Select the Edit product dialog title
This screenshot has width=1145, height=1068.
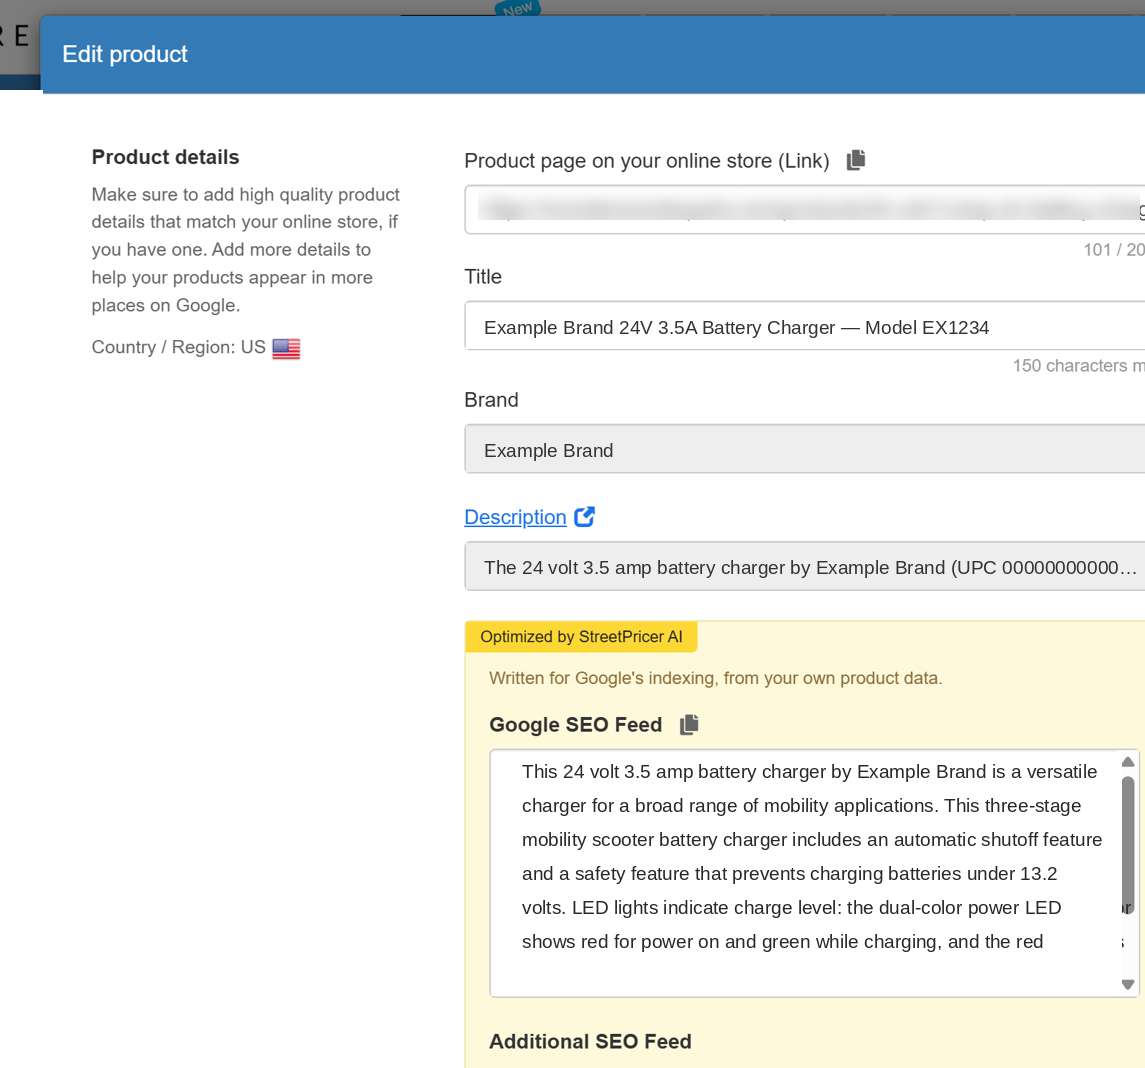(x=125, y=54)
